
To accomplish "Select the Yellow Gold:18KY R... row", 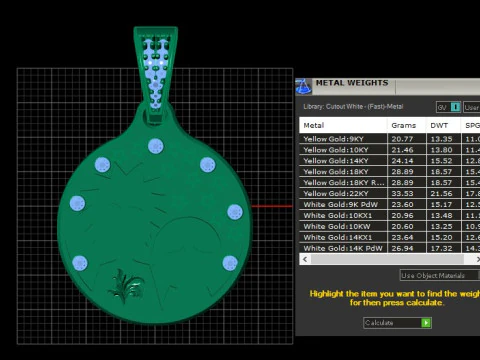I will pyautogui.click(x=390, y=183).
